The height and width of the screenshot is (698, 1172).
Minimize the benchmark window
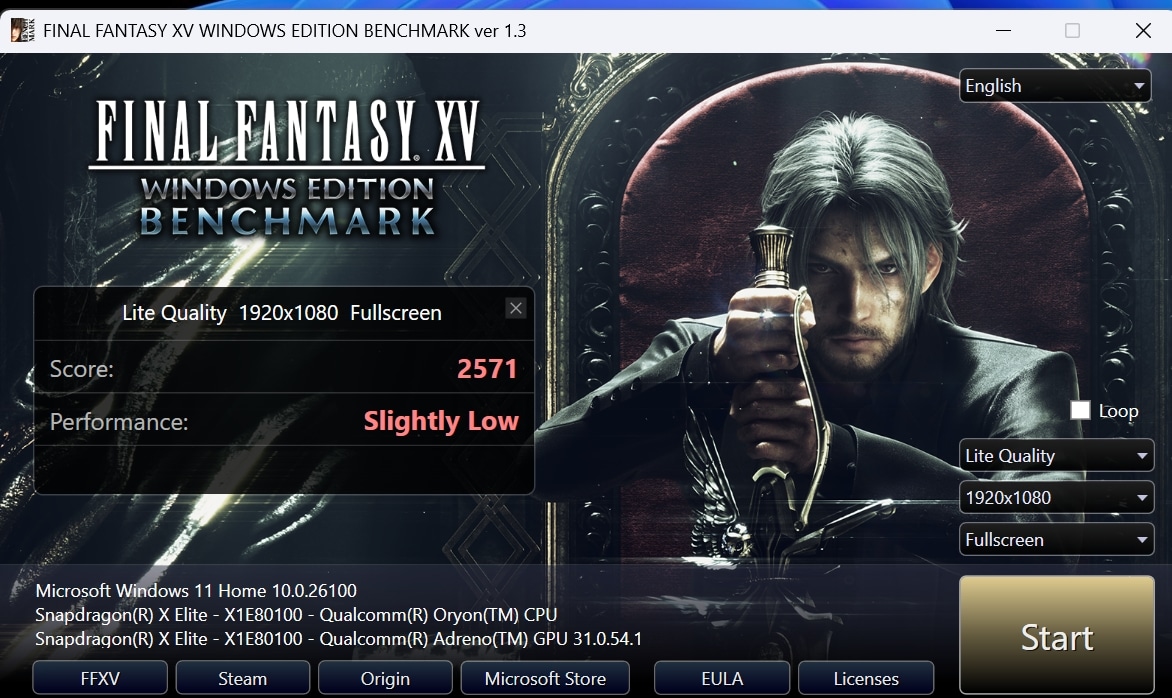pos(1001,30)
